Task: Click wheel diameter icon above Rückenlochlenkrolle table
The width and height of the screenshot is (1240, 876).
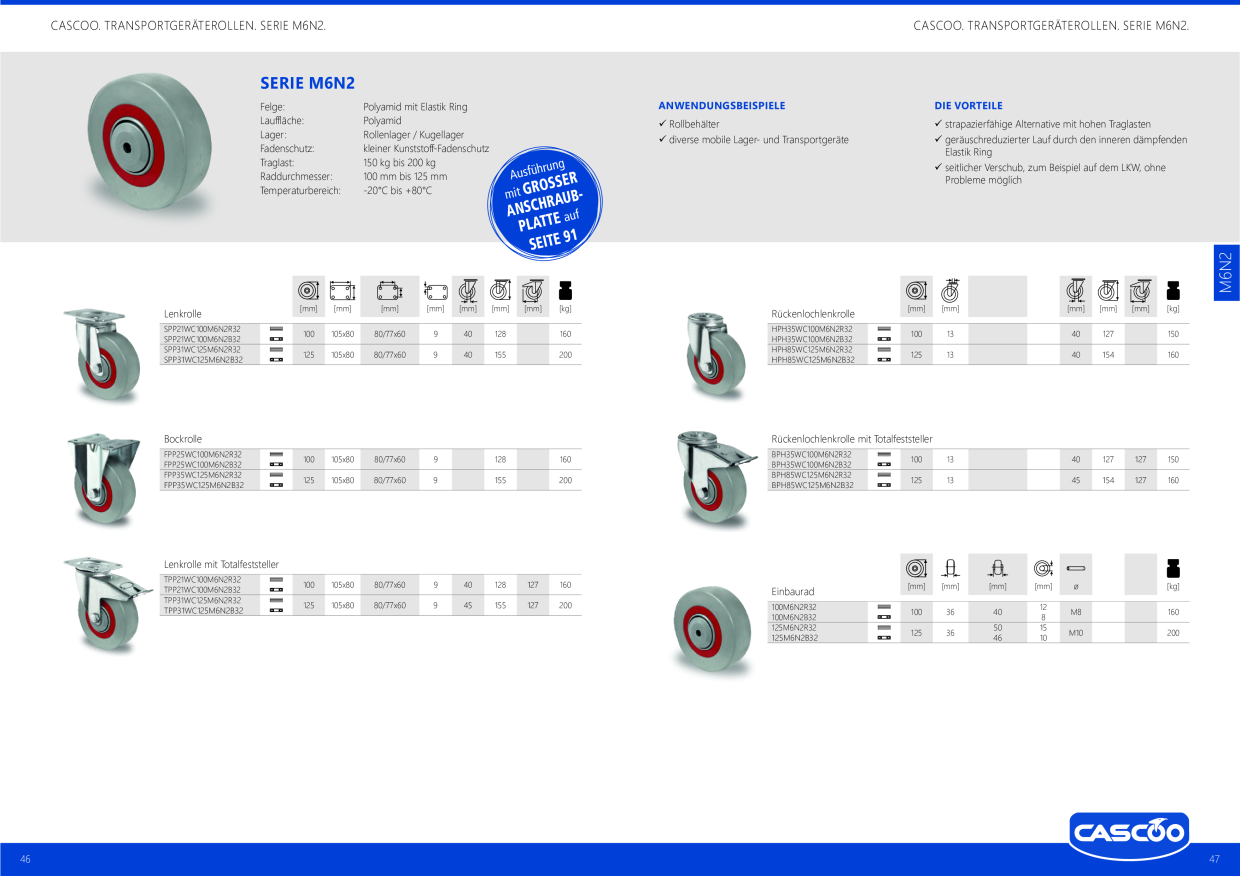Action: tap(916, 290)
